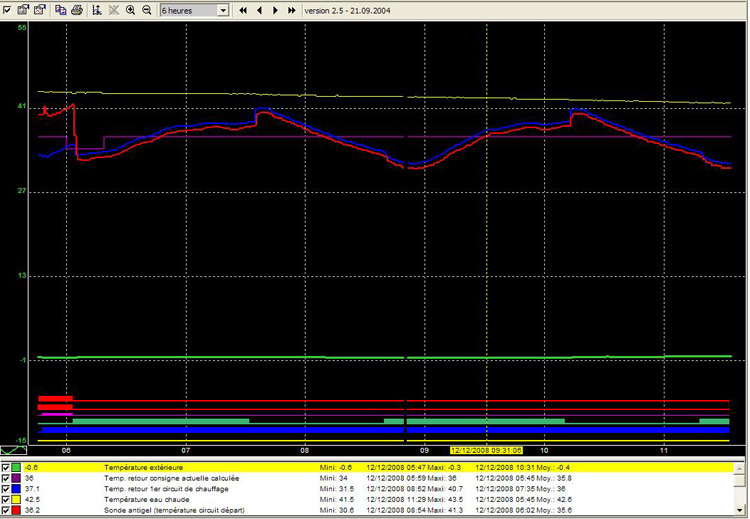Screen dimensions: 750x519
Task: Click the zoom in magnifier icon
Action: pyautogui.click(x=131, y=9)
